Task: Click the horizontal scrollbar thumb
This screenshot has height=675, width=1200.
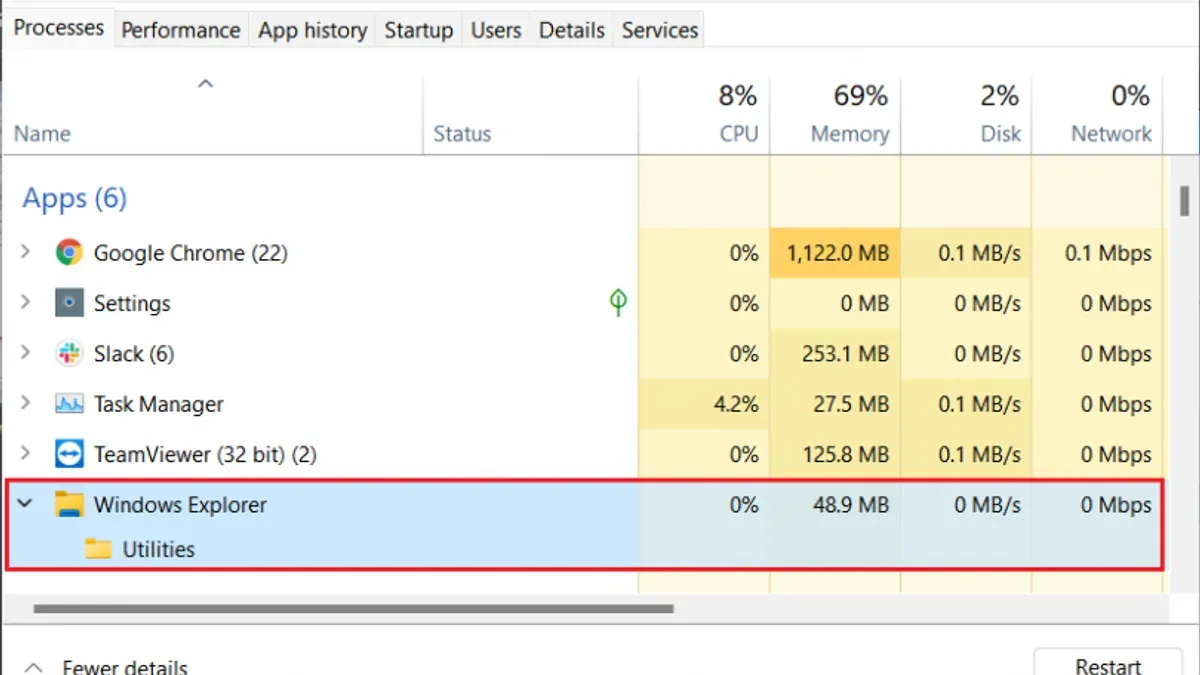Action: coord(353,607)
